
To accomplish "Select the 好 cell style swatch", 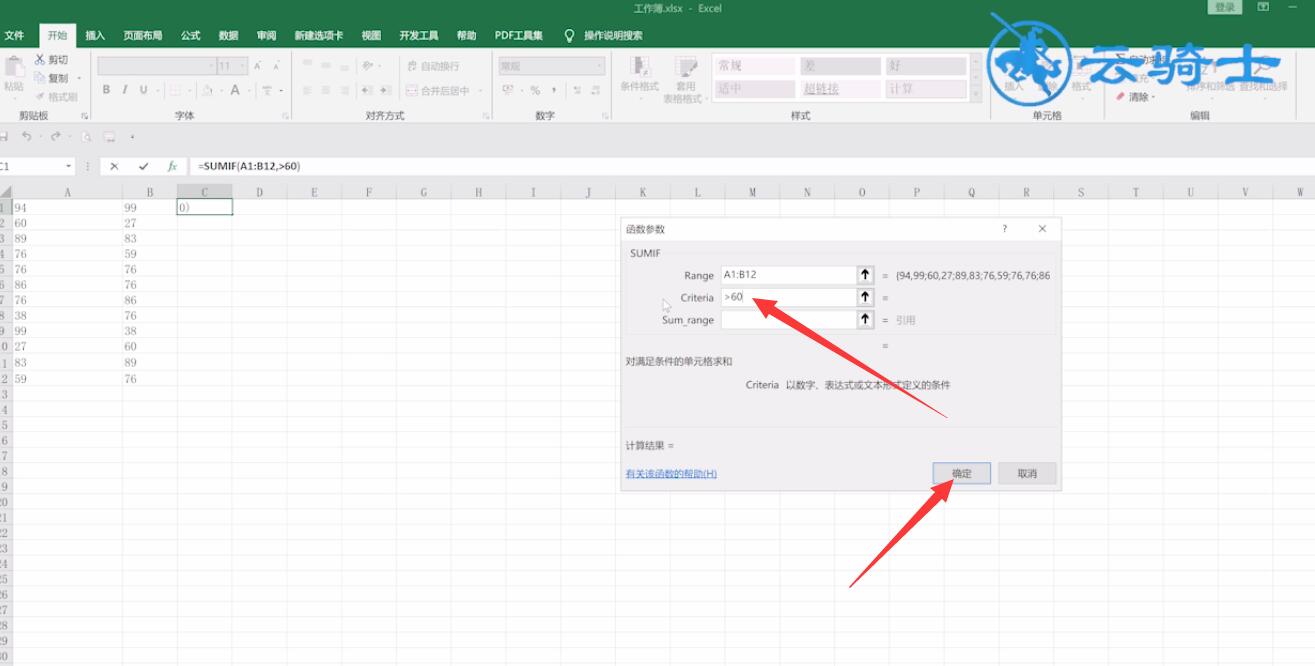I will pos(925,66).
